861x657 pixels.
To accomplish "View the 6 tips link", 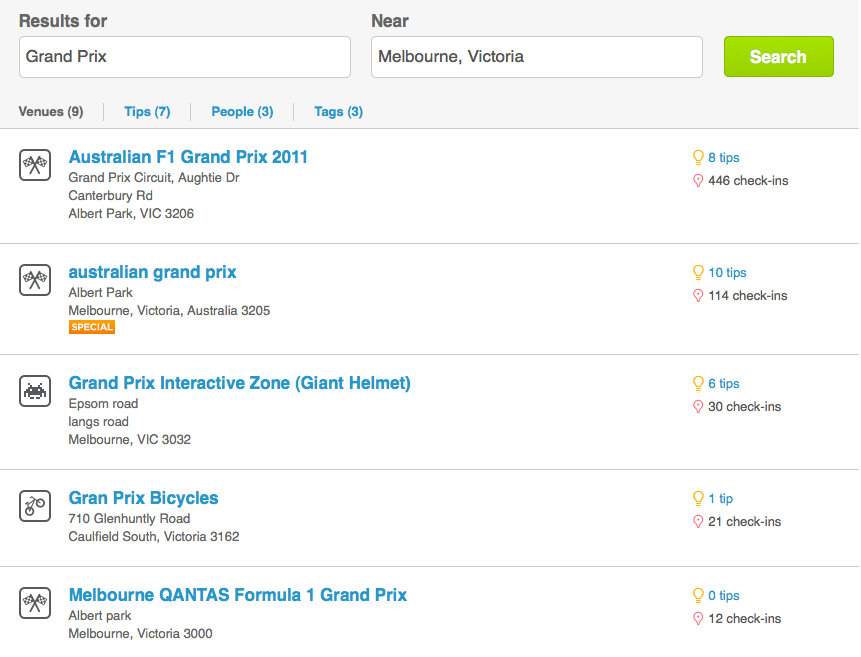I will click(x=724, y=383).
